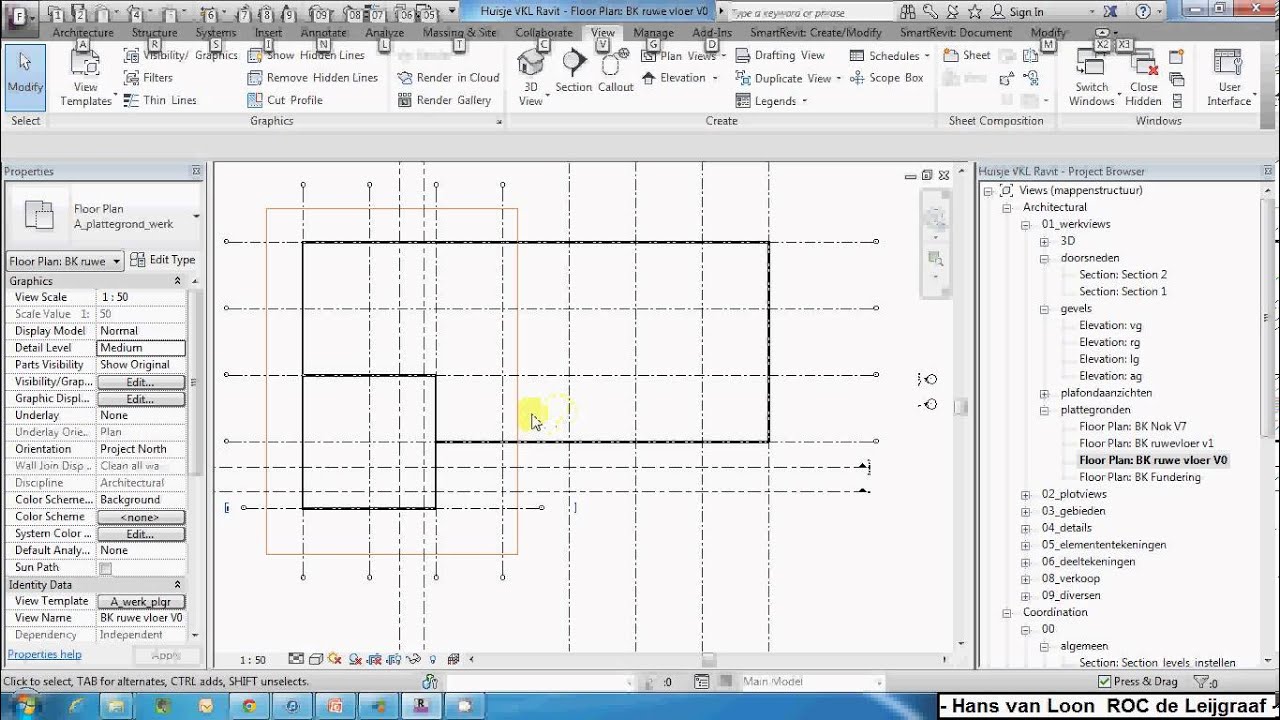Image resolution: width=1280 pixels, height=720 pixels.
Task: Activate the Show Hidden Lines tool
Action: [305, 55]
